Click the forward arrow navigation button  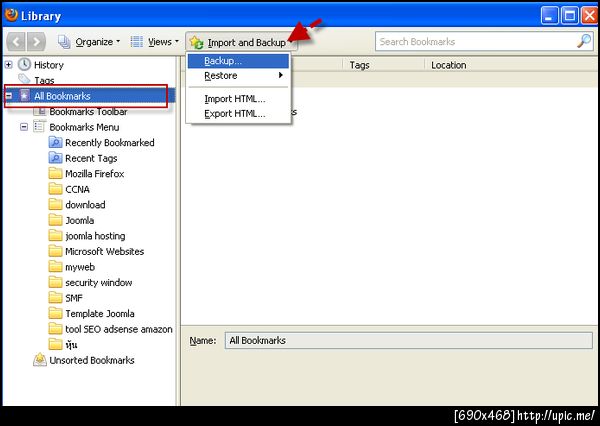tap(36, 42)
